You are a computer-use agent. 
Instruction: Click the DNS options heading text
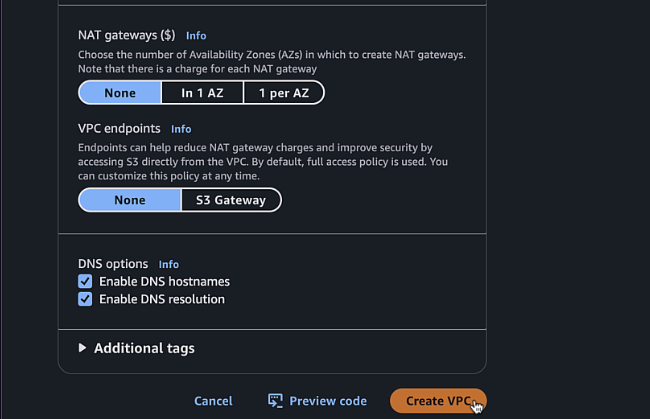[113, 264]
